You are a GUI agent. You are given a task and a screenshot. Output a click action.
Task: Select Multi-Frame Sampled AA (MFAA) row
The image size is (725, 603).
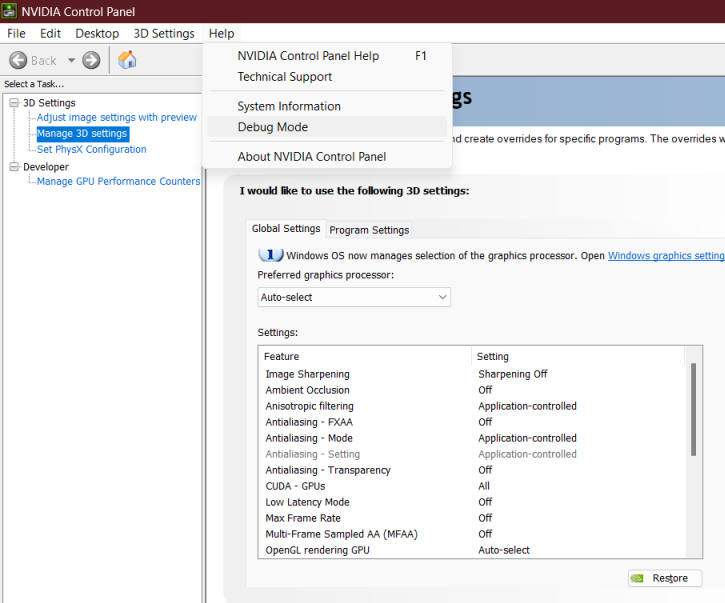point(472,534)
